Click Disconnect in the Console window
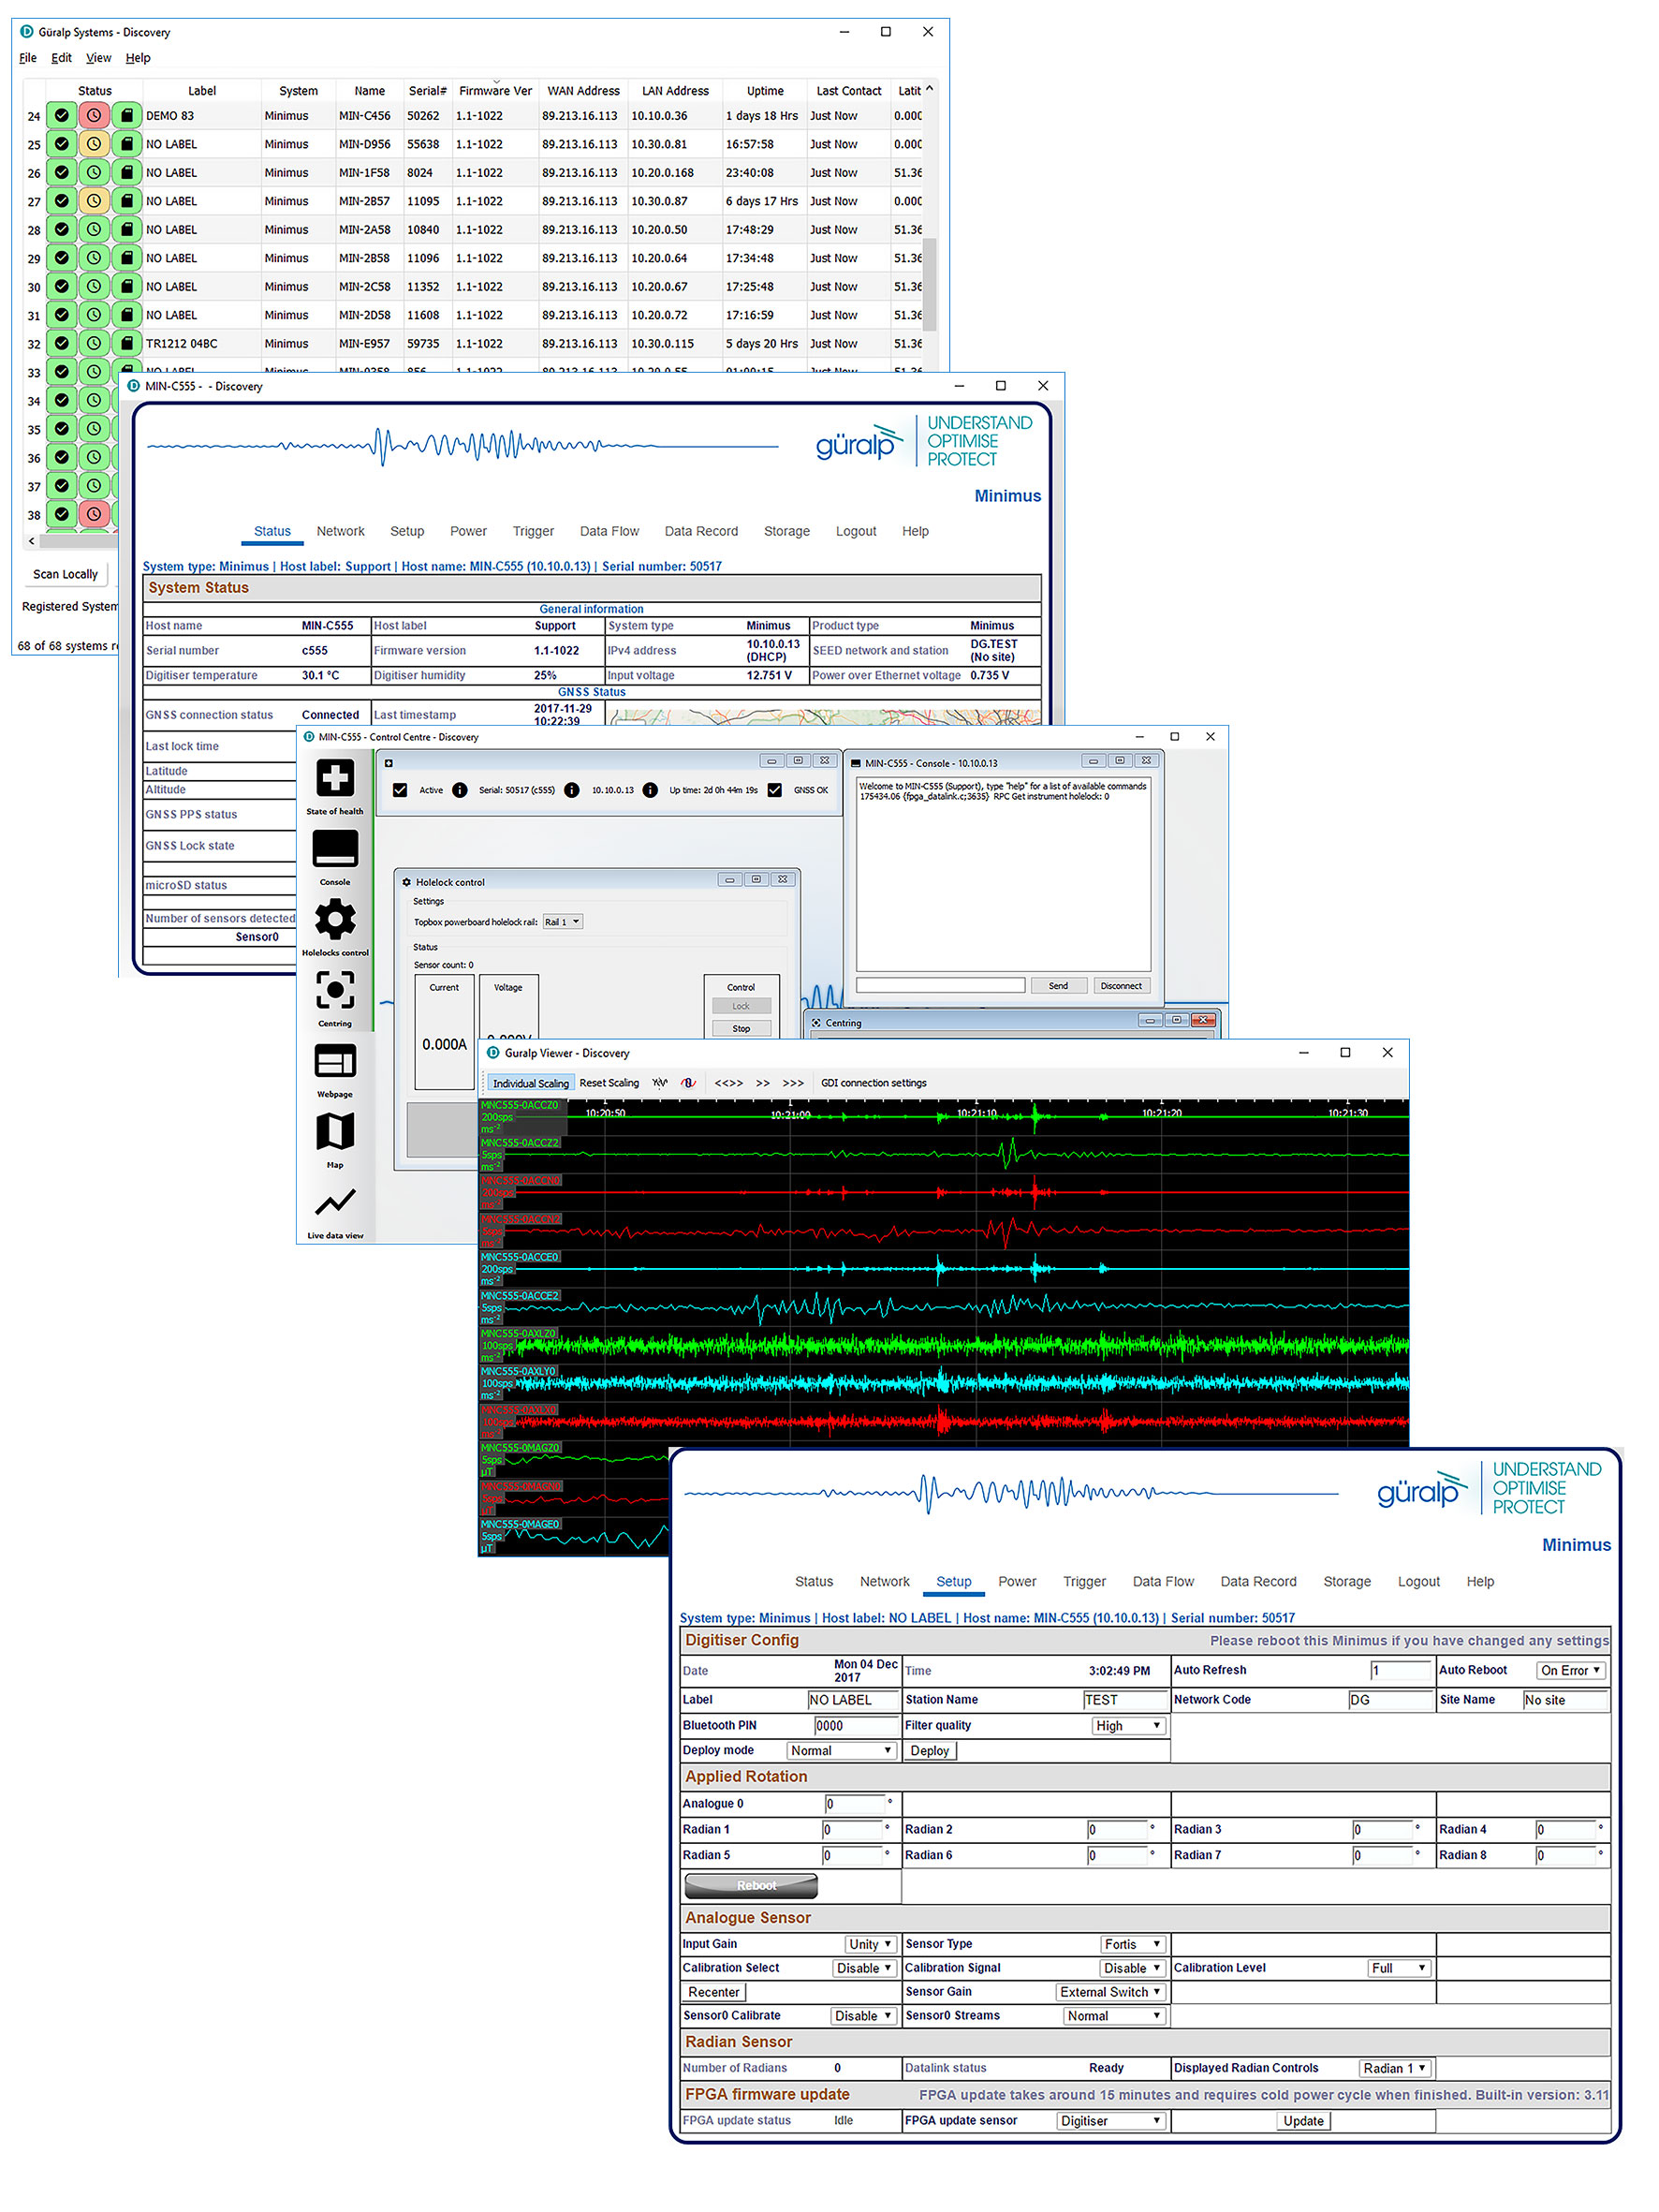1659x2212 pixels. tap(1120, 986)
